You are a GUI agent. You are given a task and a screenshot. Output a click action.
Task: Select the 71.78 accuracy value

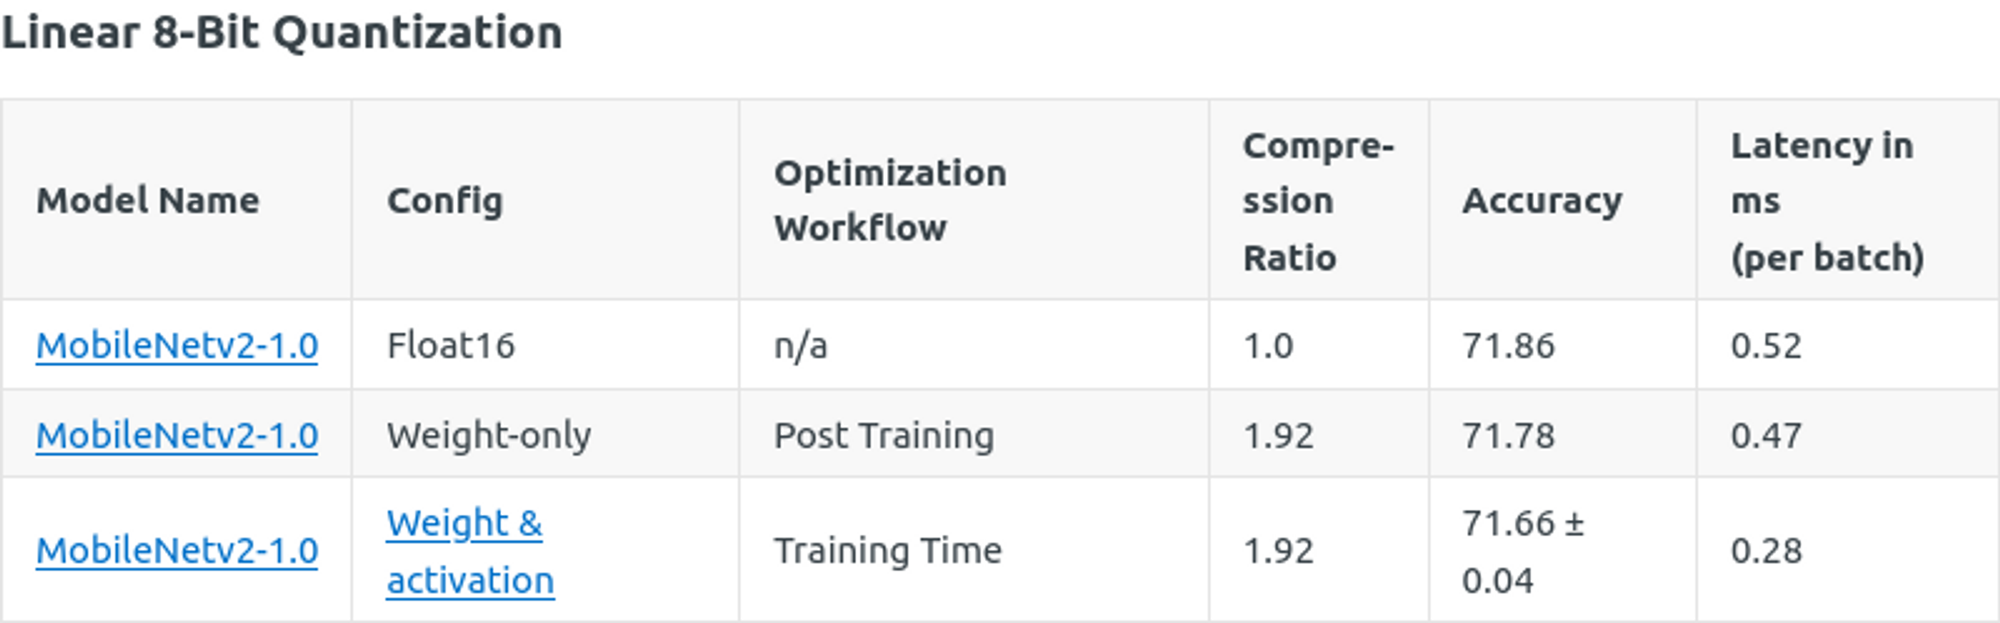point(1508,436)
